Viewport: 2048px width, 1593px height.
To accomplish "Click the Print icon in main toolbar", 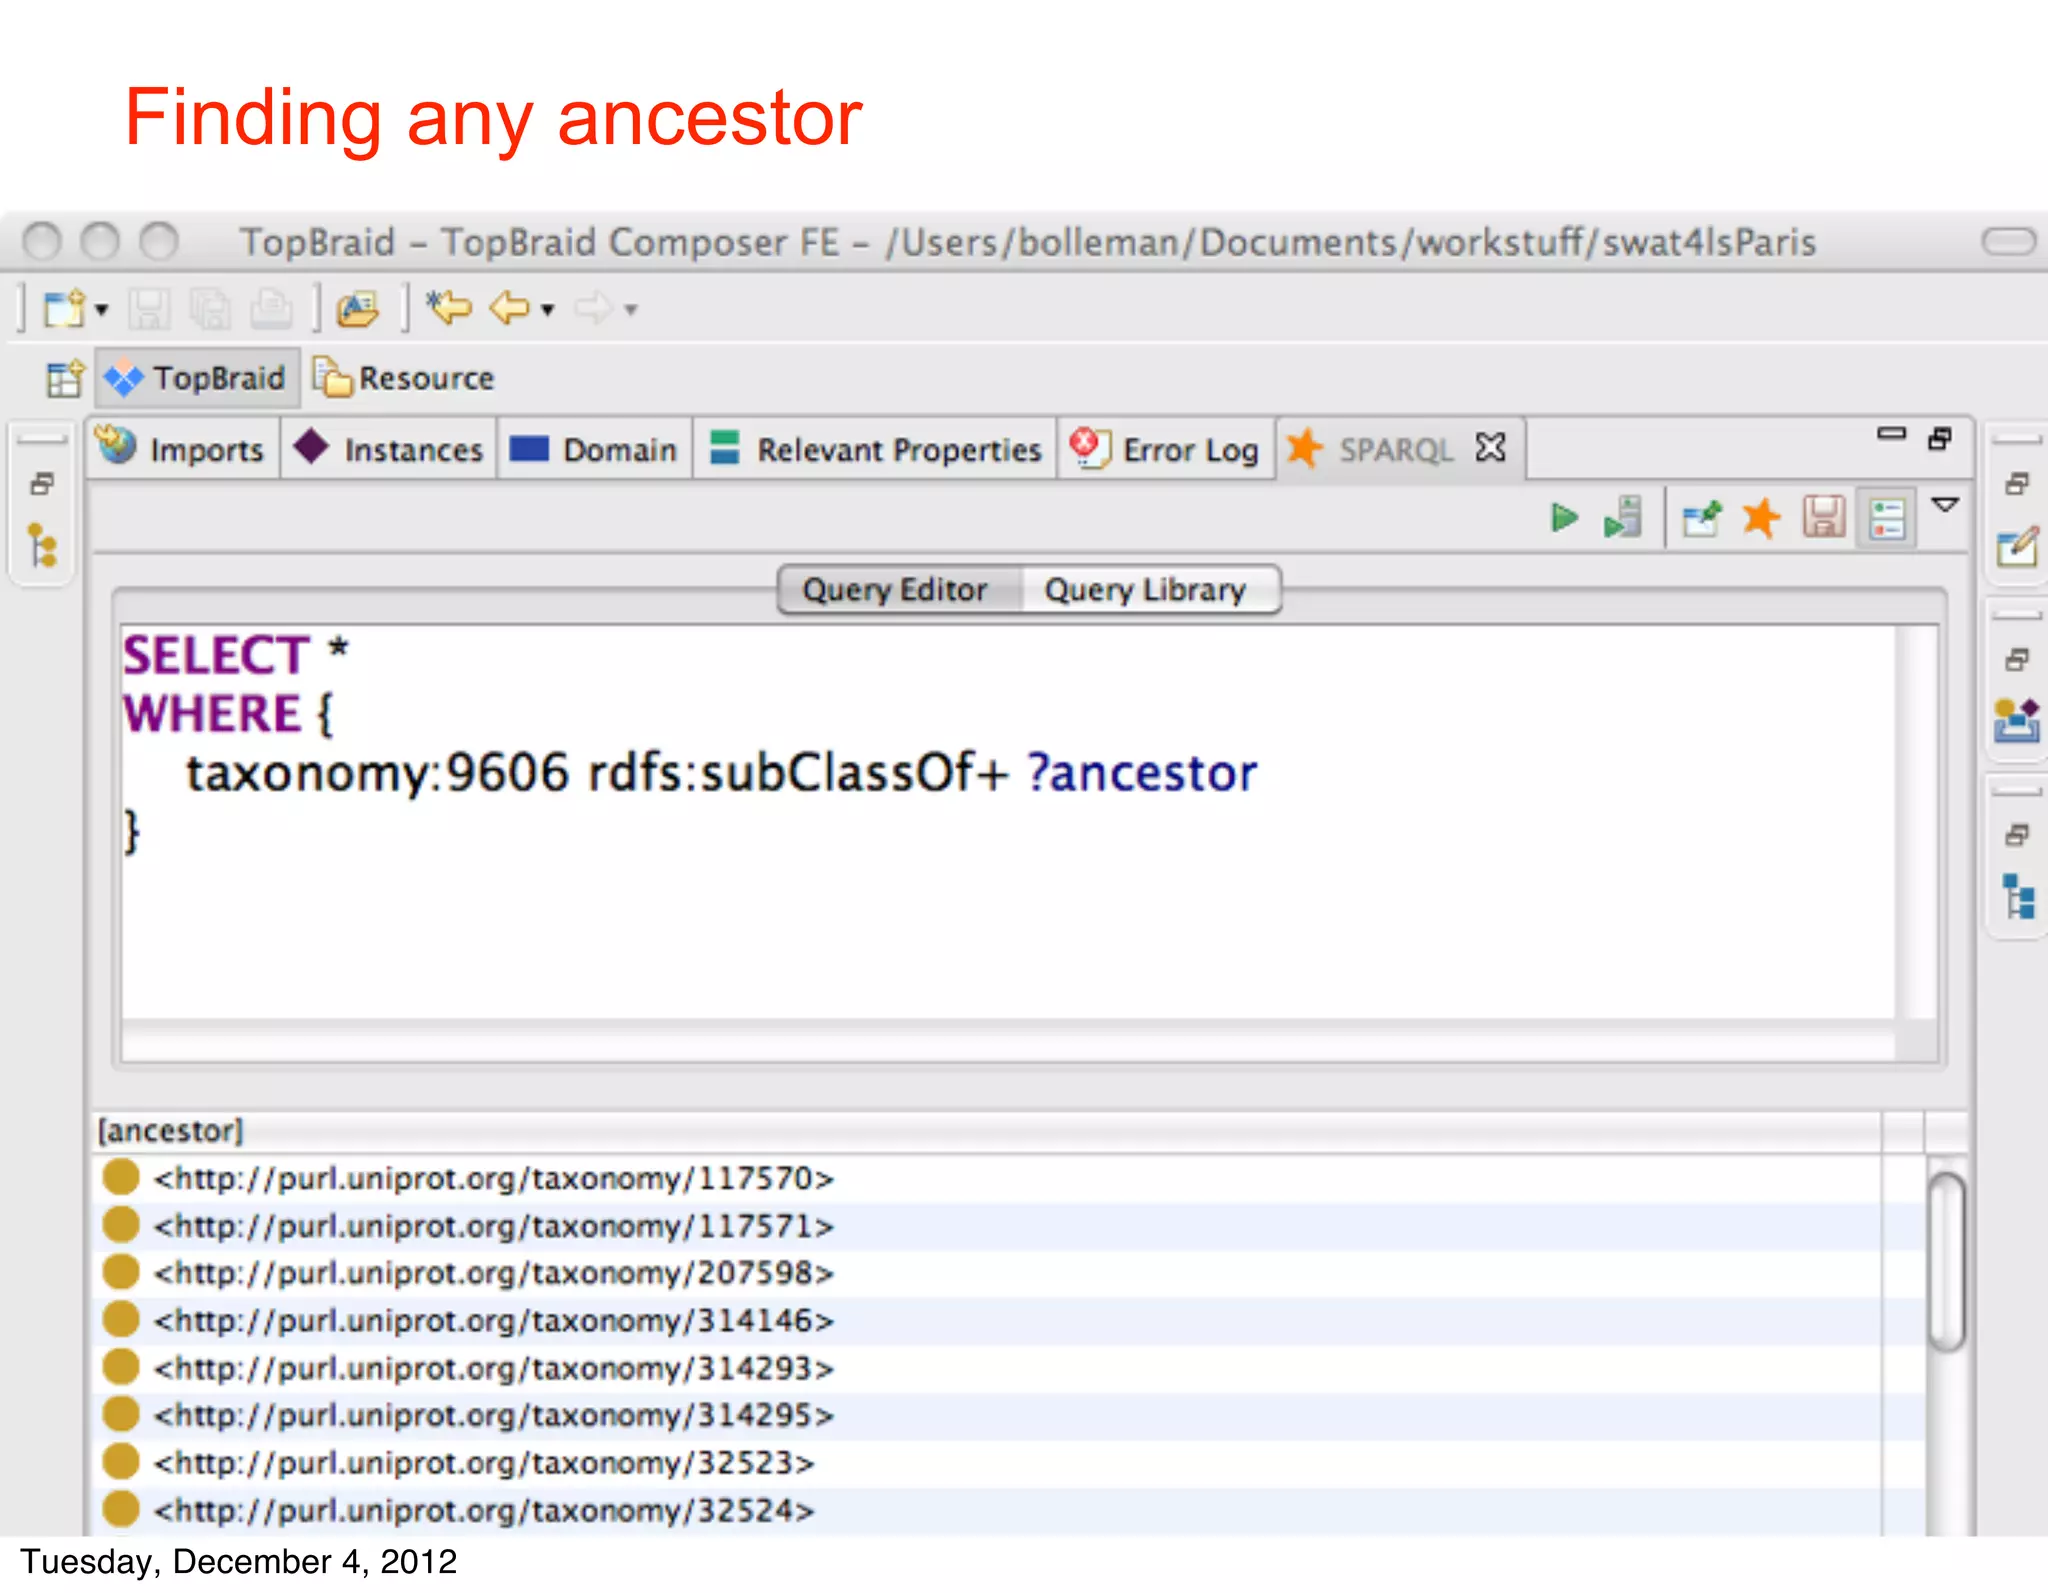I will pos(270,309).
